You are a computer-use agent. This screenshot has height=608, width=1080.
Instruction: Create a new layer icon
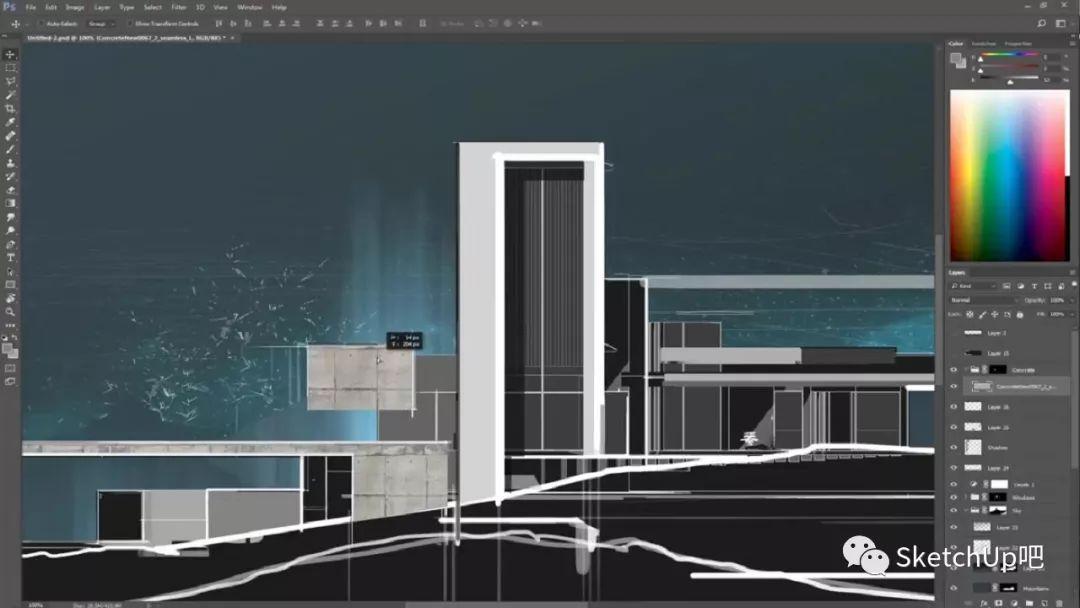tap(1044, 603)
